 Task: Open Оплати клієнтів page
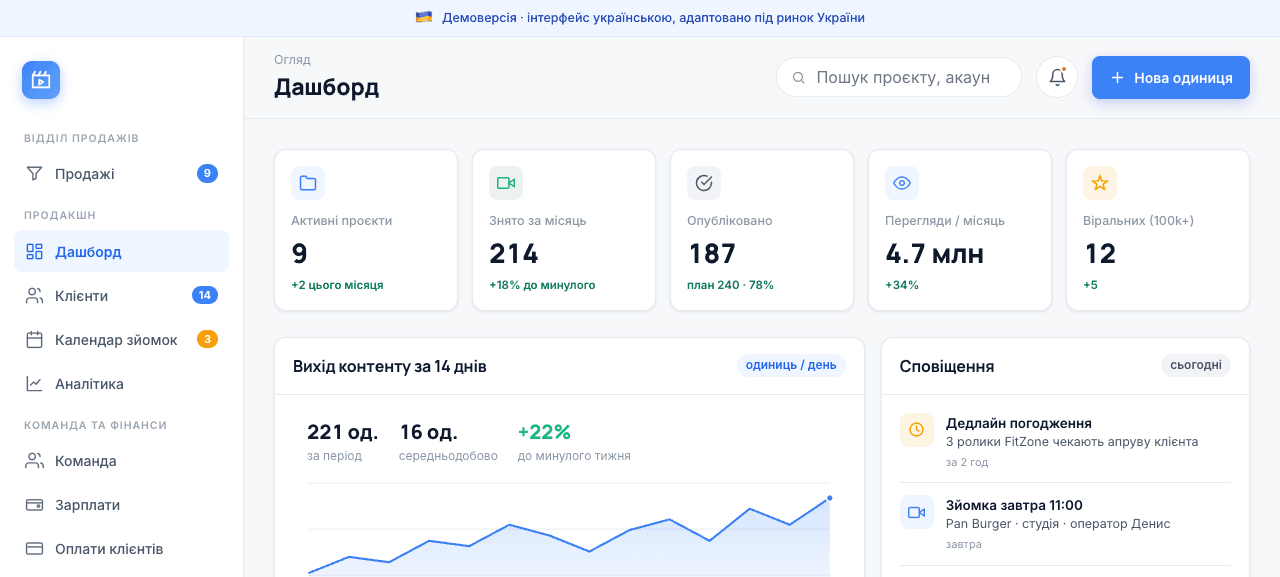click(x=121, y=549)
